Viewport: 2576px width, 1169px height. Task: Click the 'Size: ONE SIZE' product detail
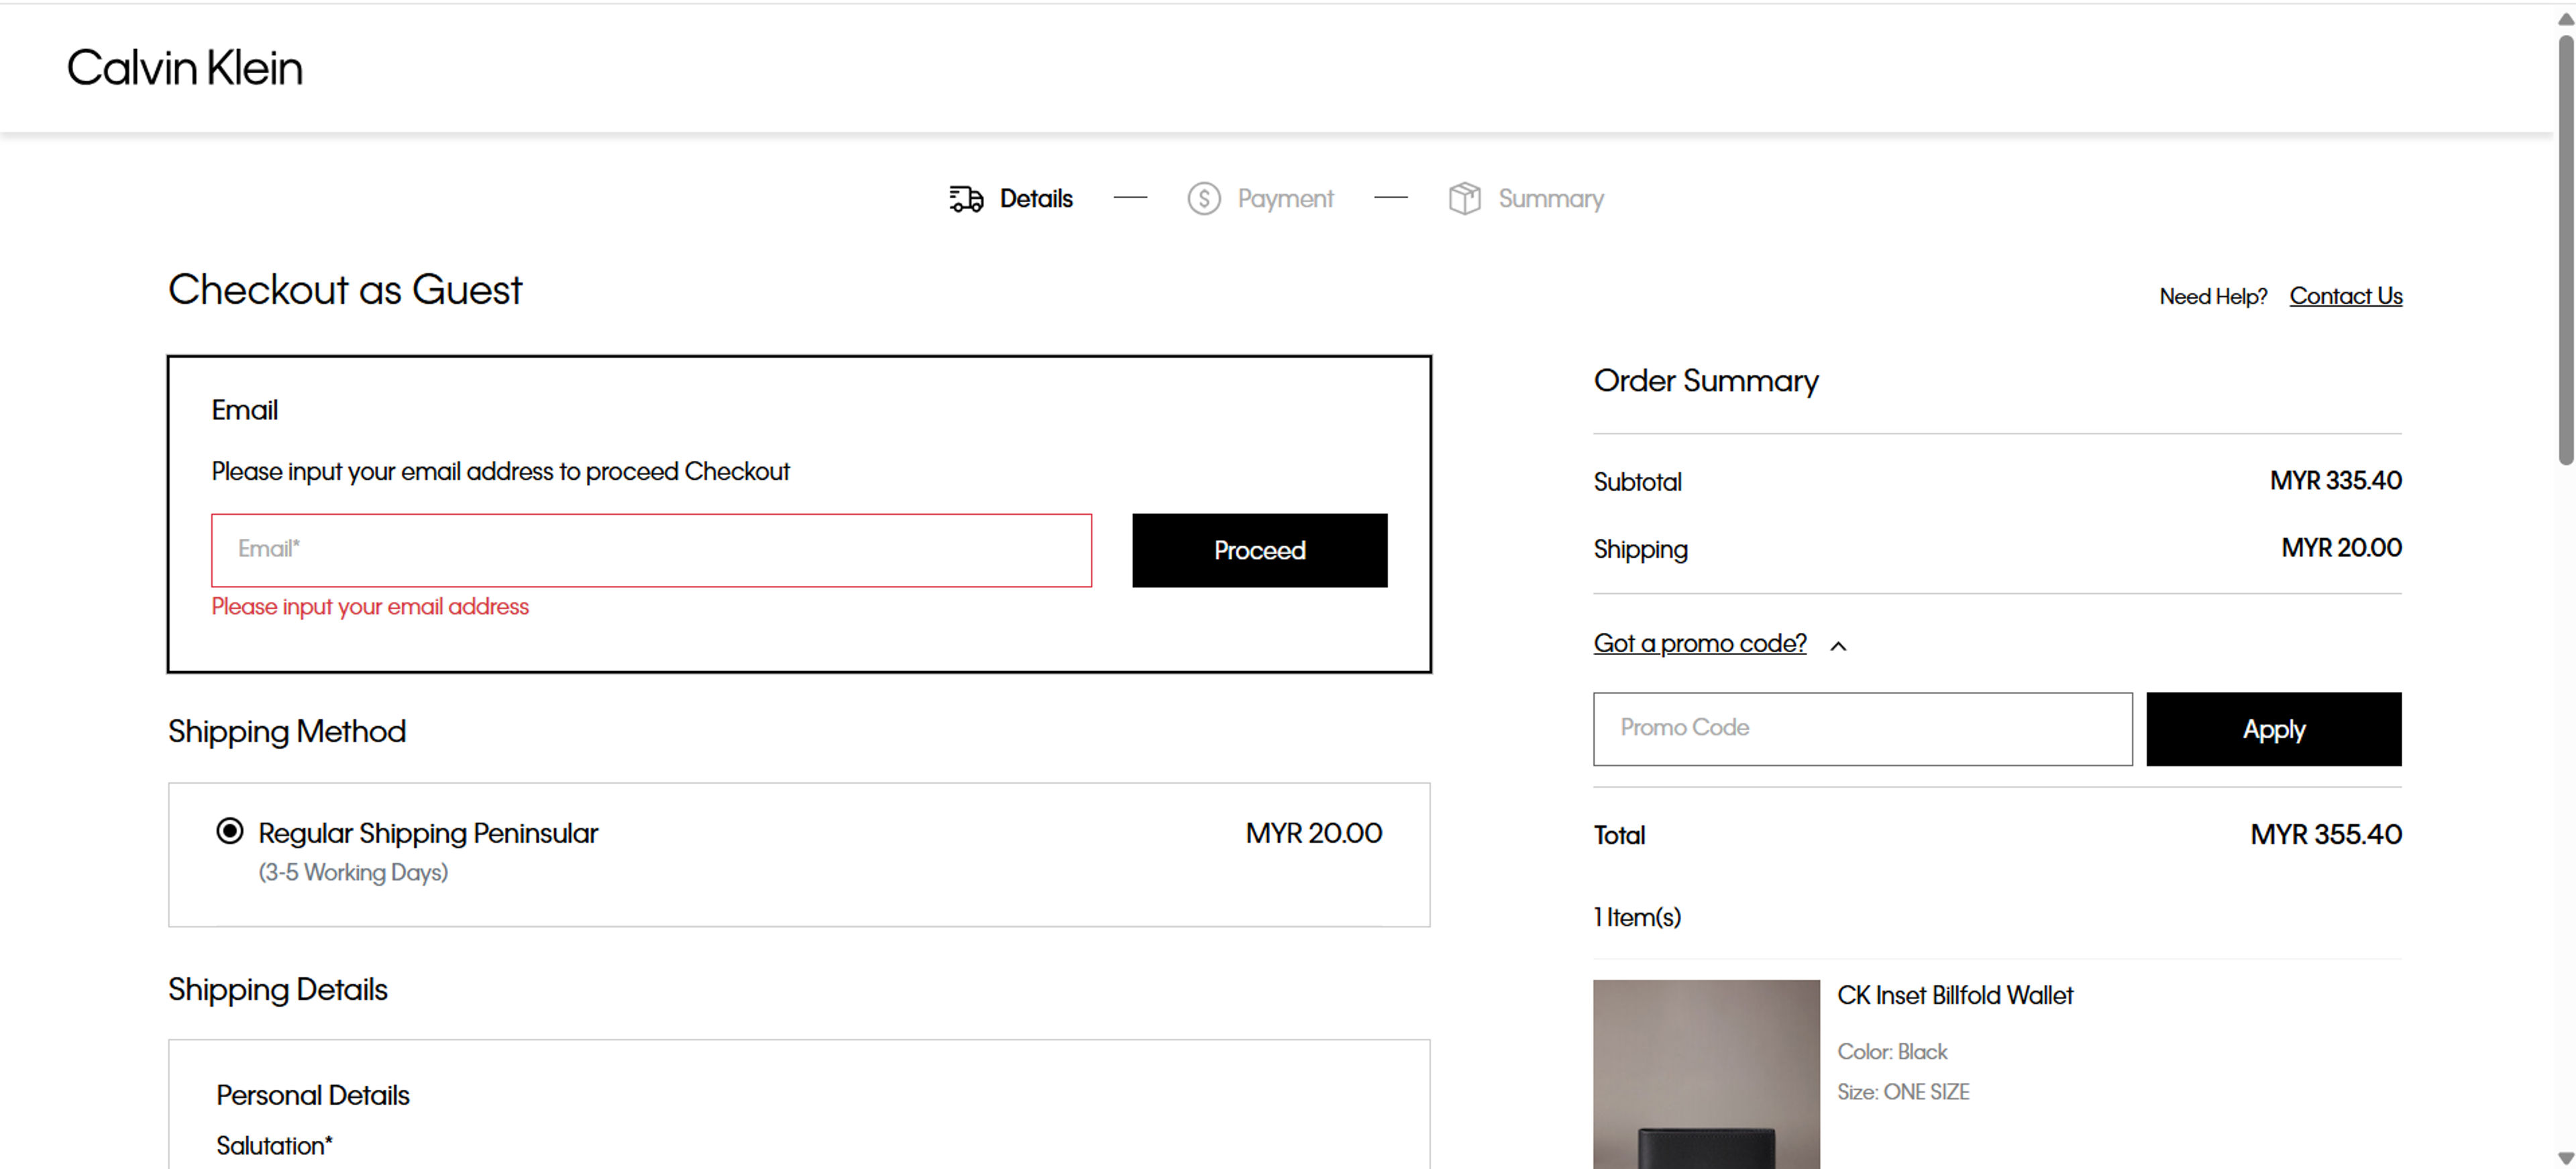coord(1903,1092)
